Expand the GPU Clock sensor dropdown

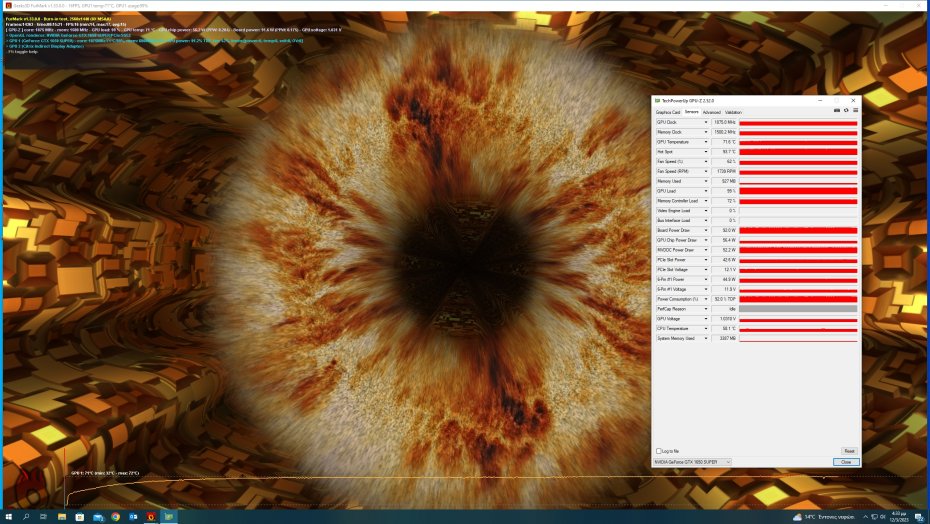click(x=706, y=122)
